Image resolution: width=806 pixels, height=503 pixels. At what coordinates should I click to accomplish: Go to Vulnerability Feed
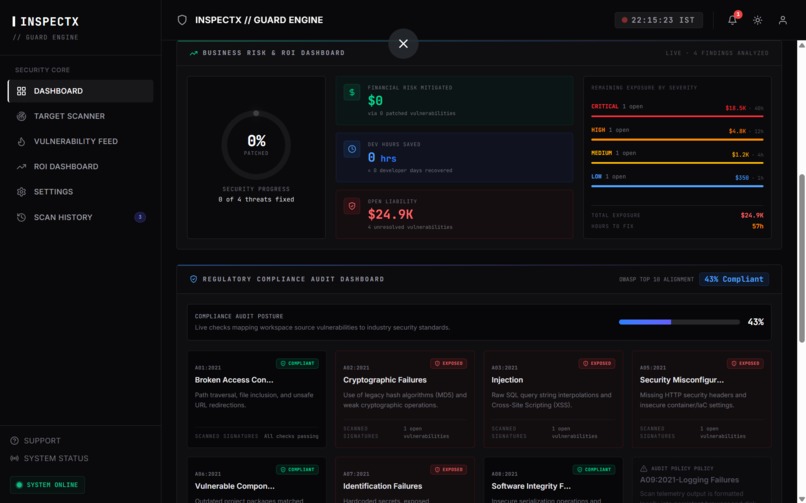tap(81, 141)
